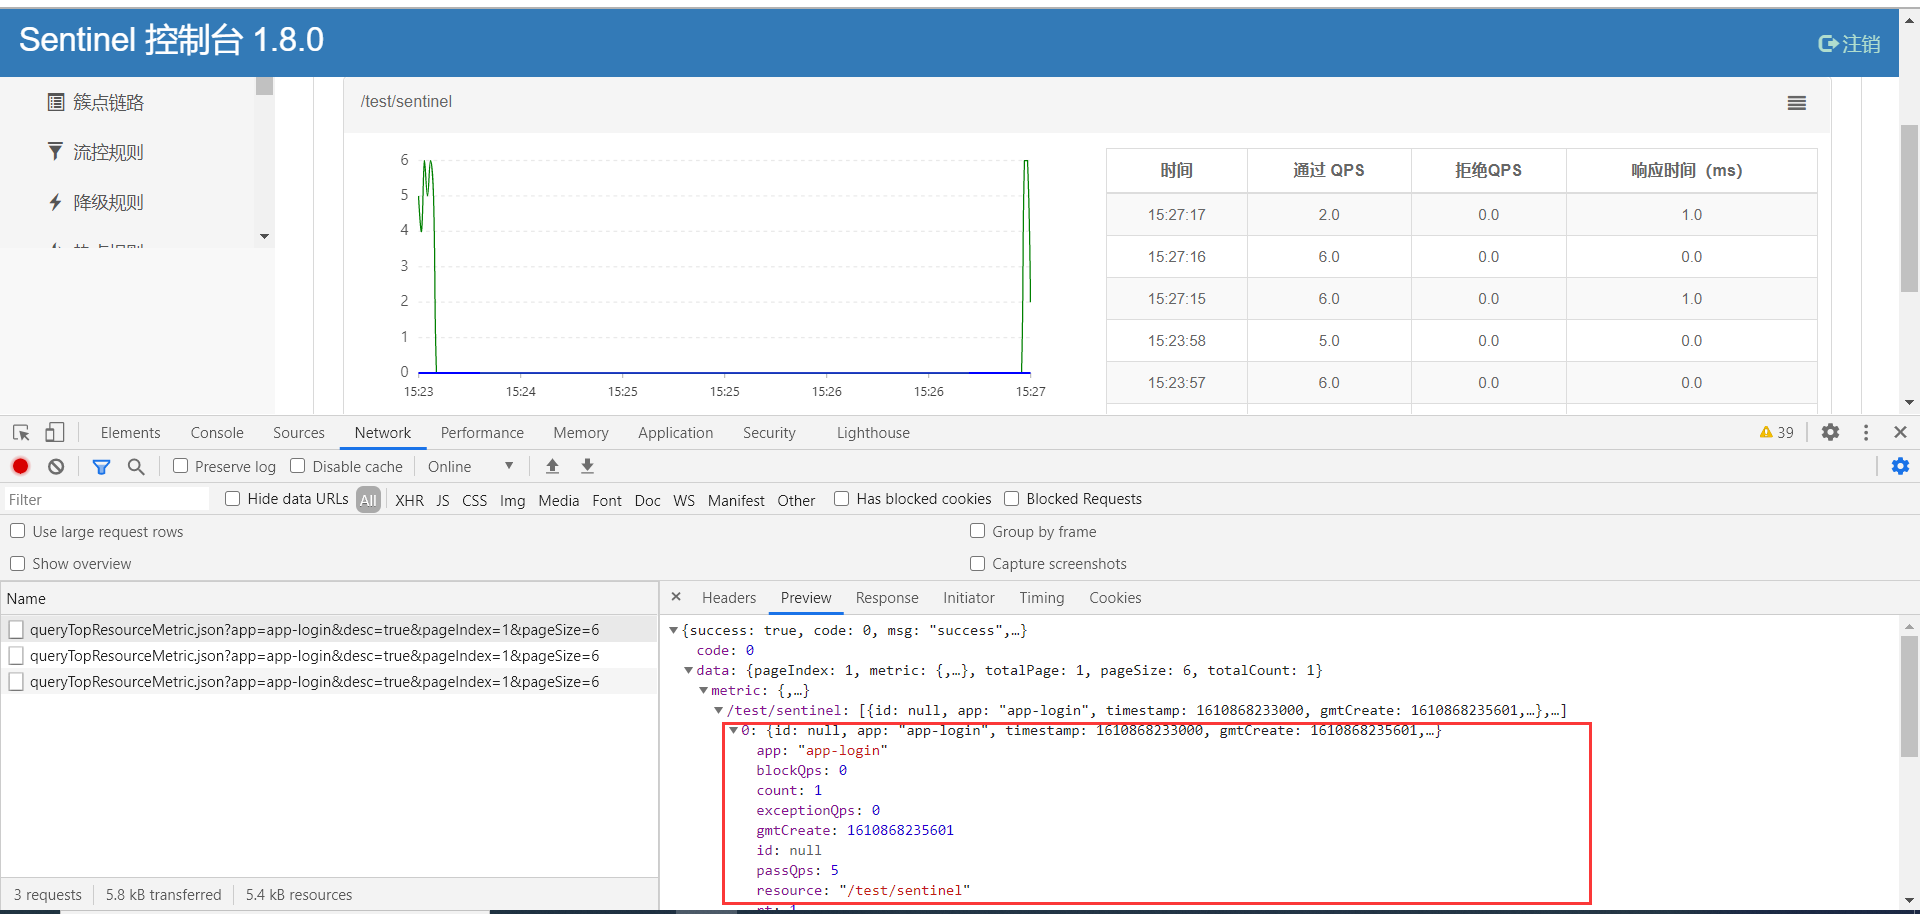Filter requests by Img type
1920x914 pixels.
[x=513, y=500]
